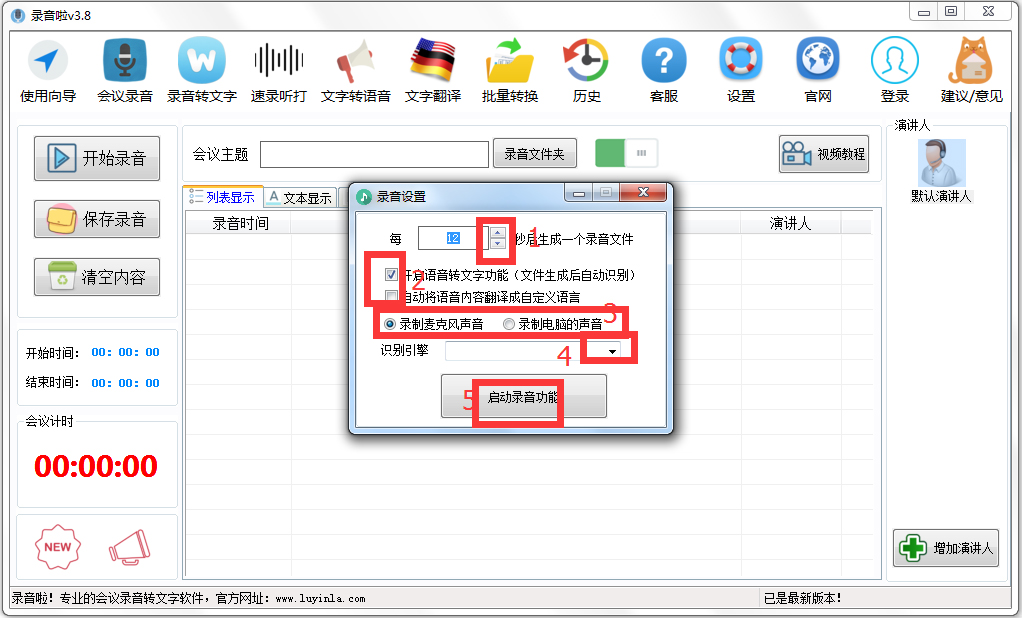This screenshot has width=1022, height=618.
Task: Click the 速录听打 waveform icon
Action: tap(278, 60)
